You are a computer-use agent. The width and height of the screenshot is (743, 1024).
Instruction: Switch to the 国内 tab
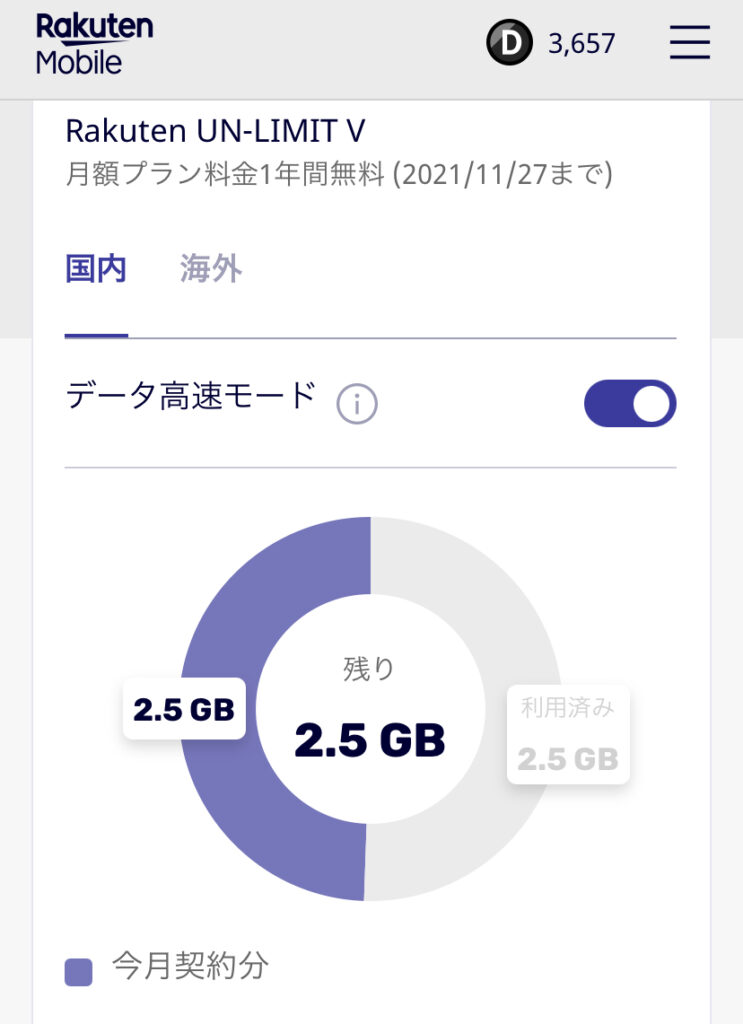click(x=96, y=270)
